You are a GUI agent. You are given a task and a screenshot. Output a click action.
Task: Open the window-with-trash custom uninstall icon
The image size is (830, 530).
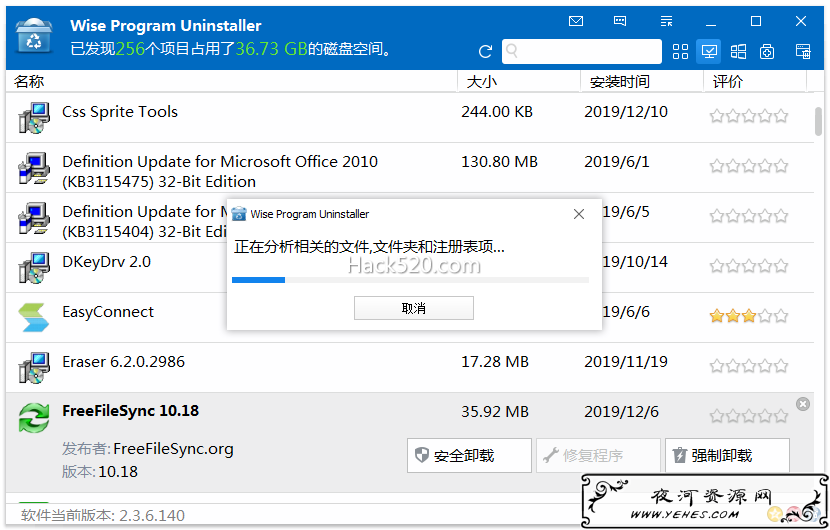coord(803,51)
